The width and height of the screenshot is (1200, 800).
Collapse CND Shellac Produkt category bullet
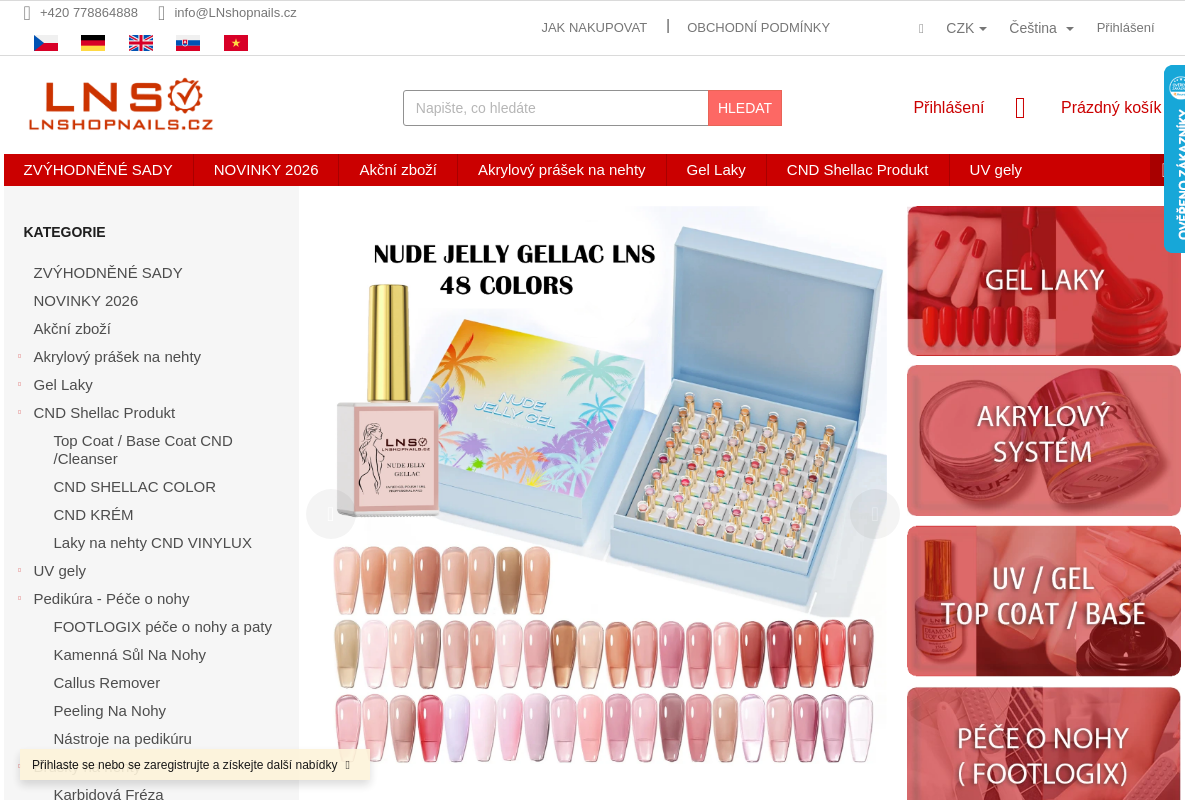point(20,412)
